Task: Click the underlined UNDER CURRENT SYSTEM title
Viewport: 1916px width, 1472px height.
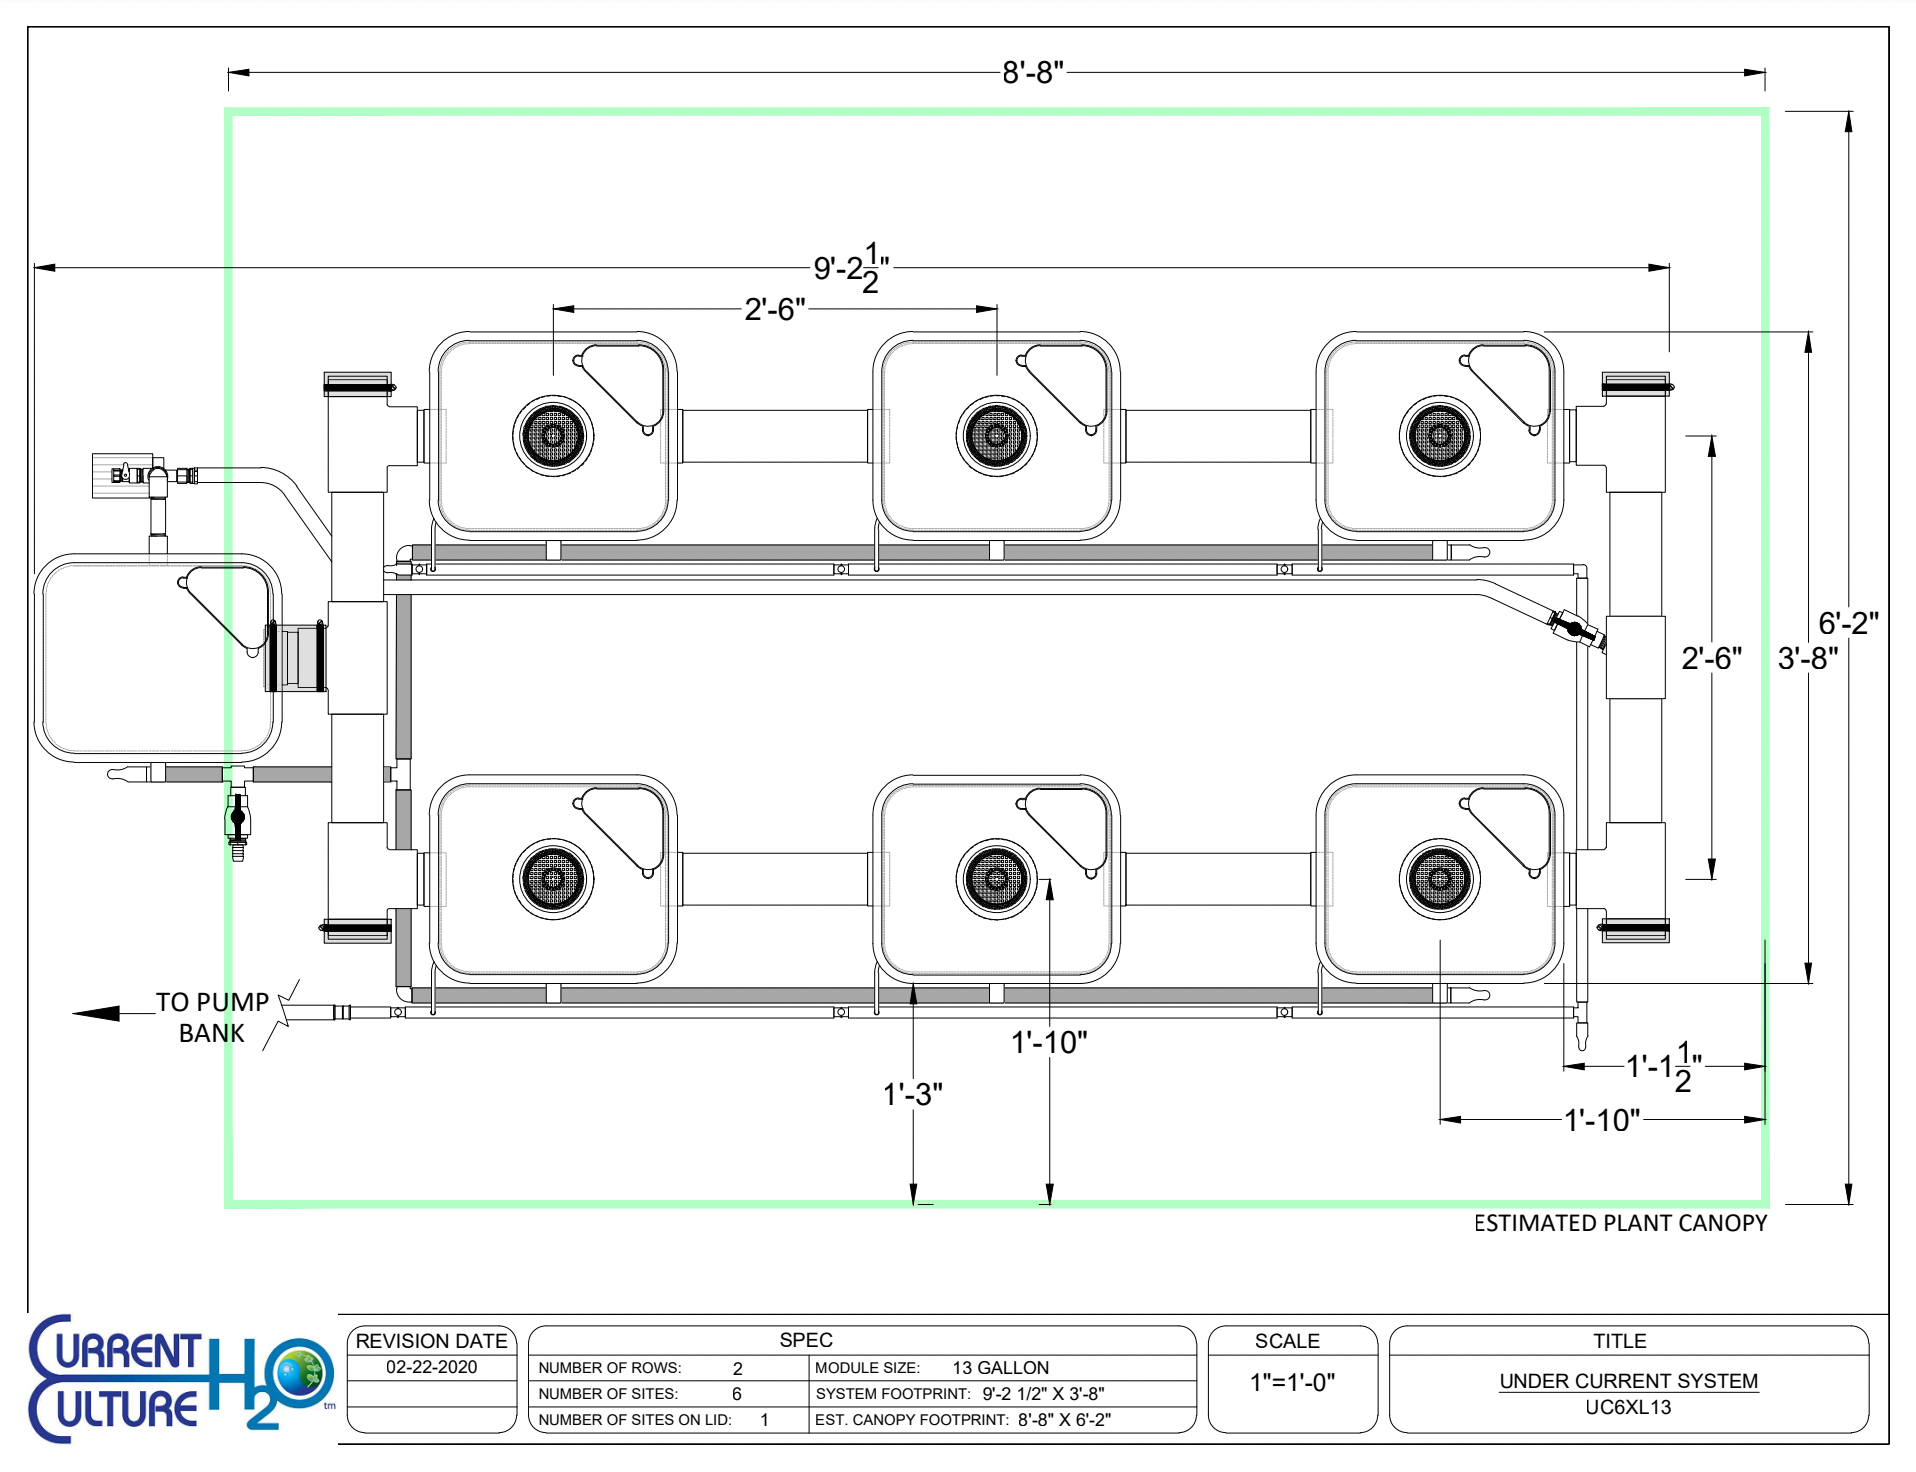Action: coord(1628,1381)
